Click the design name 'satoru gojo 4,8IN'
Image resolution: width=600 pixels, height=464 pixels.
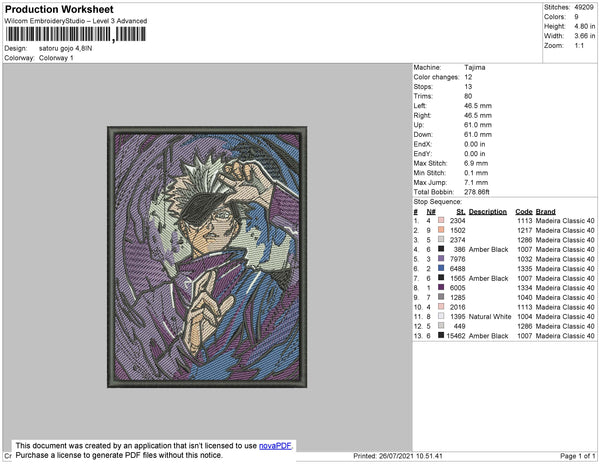pos(65,49)
